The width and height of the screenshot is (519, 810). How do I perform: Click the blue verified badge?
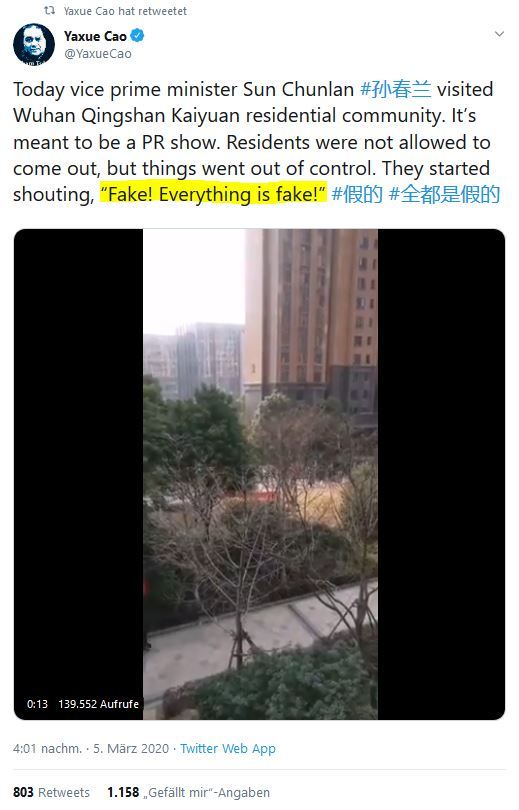(137, 36)
